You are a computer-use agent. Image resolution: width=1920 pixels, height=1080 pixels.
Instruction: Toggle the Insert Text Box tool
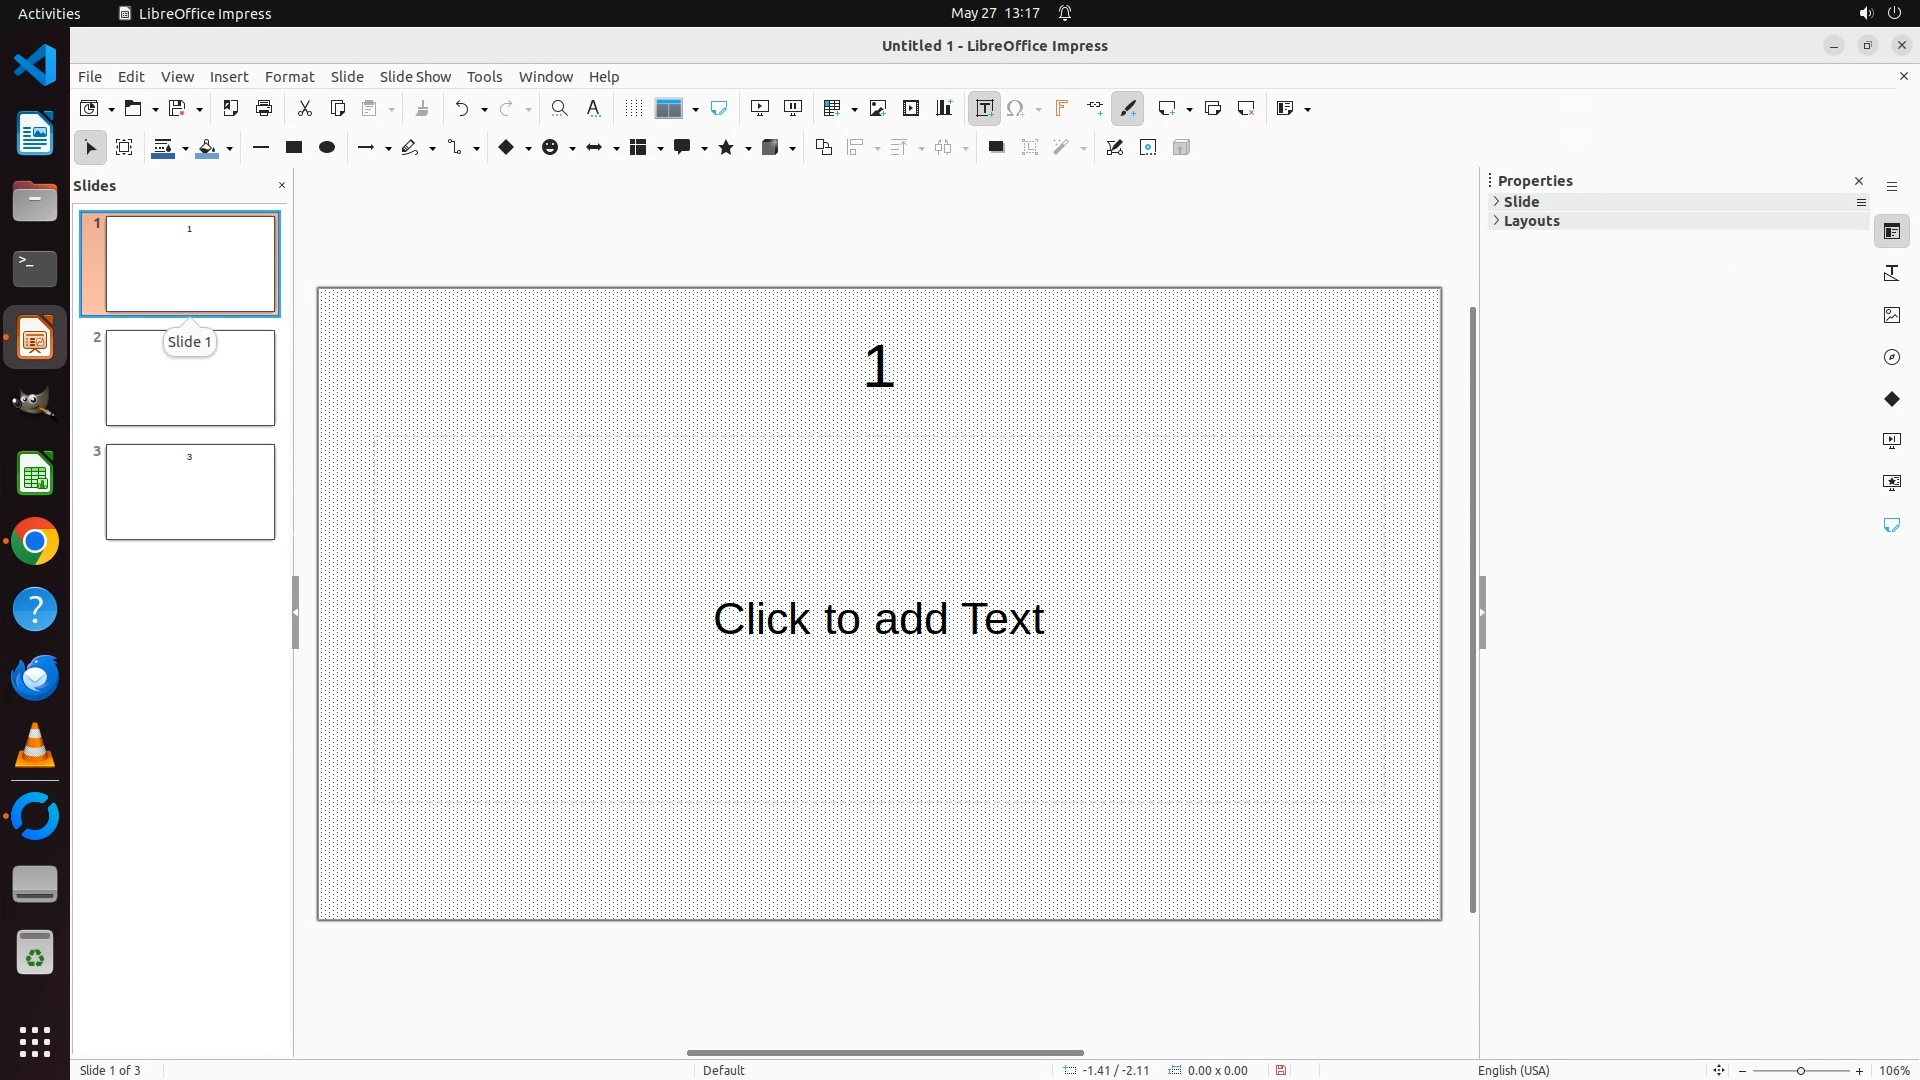coord(984,108)
